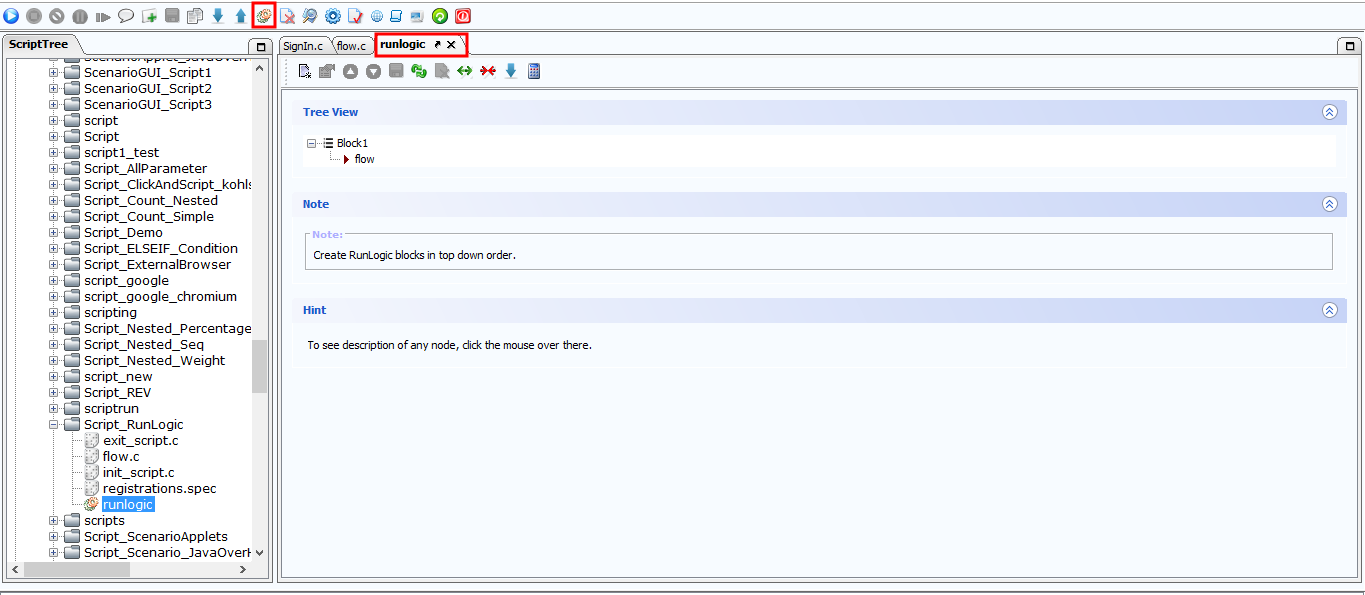Click the speech bubble comment icon
Viewport: 1365px width, 595px height.
126,16
